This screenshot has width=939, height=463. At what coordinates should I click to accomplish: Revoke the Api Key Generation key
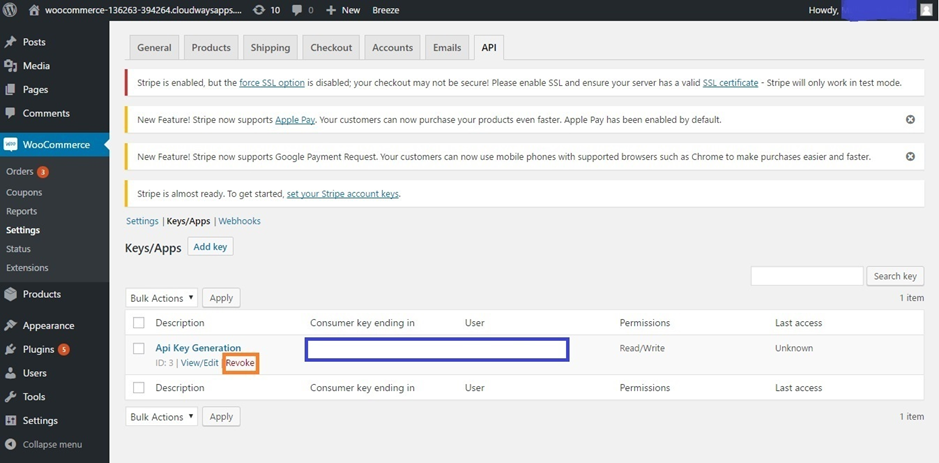point(240,363)
